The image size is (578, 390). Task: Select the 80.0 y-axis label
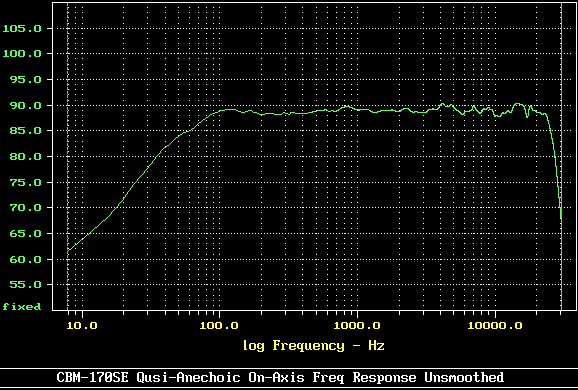25,157
